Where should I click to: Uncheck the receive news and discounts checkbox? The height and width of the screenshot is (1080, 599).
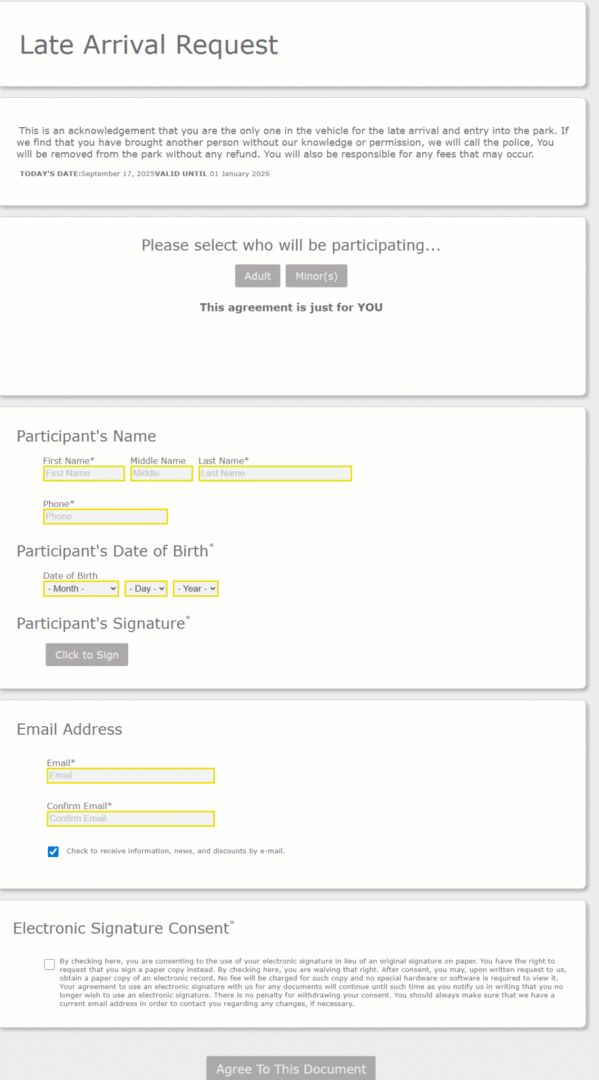click(53, 852)
